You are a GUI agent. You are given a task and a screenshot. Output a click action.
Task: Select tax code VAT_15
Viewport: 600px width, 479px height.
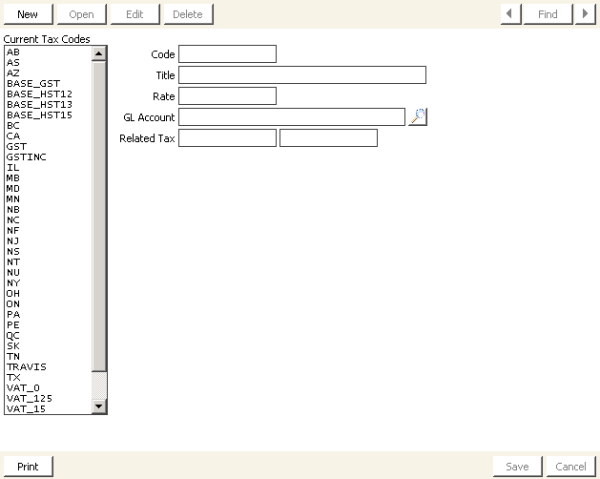[x=48, y=409]
